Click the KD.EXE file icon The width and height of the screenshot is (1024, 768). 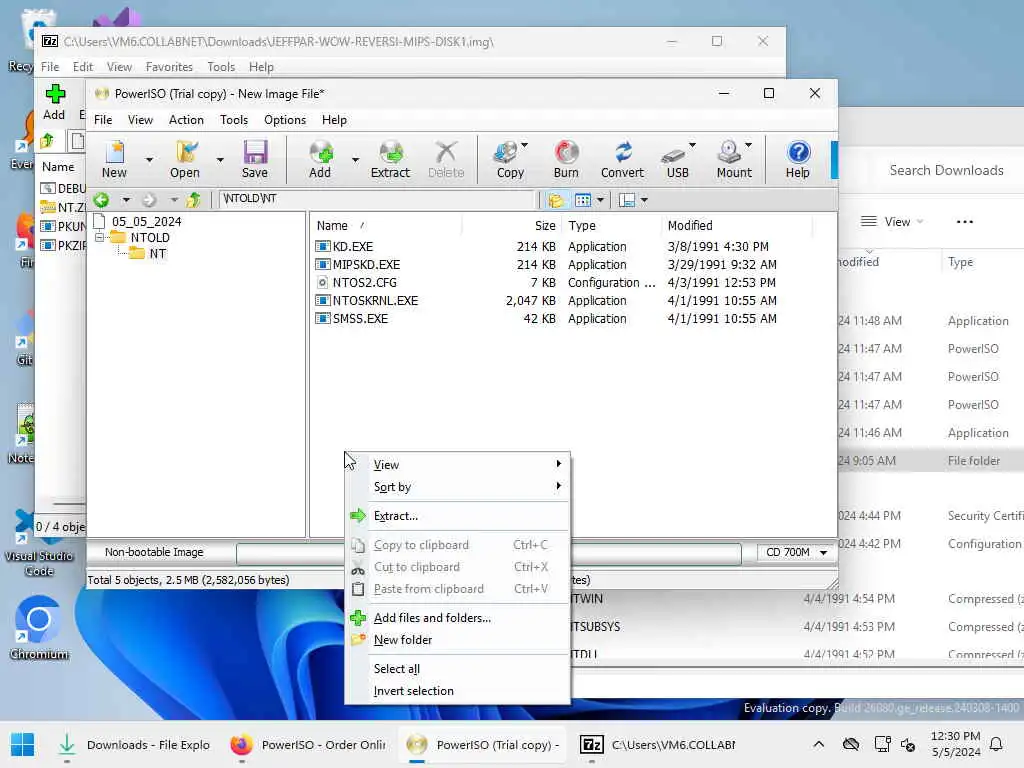[x=323, y=246]
